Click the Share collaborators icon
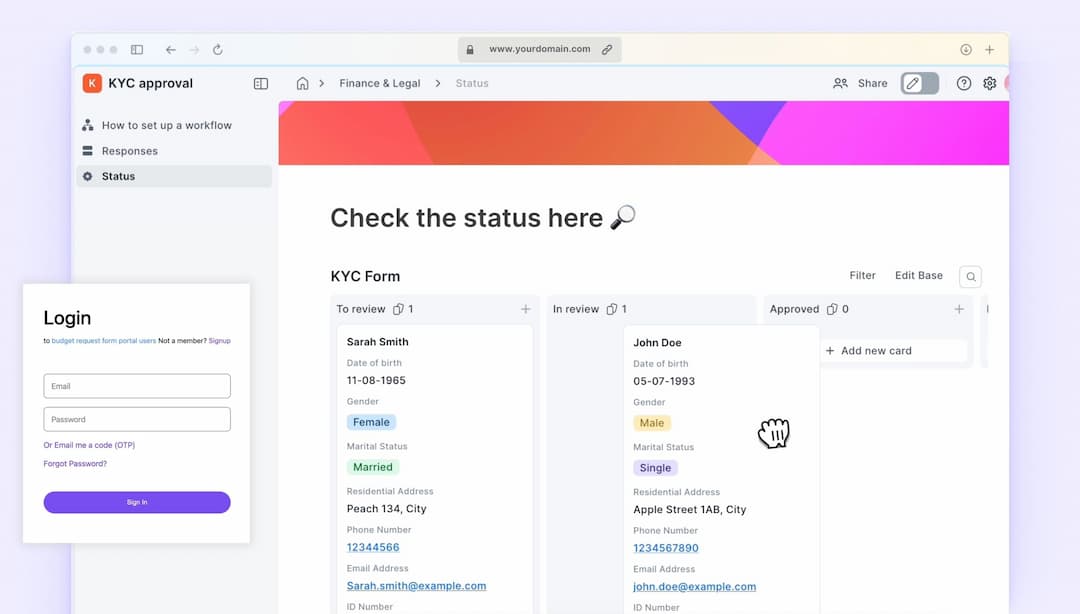This screenshot has width=1080, height=614. pyautogui.click(x=841, y=83)
